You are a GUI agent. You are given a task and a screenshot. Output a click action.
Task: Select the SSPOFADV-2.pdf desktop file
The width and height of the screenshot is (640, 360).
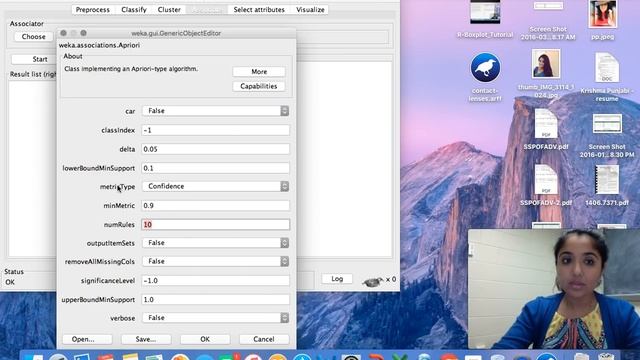(x=546, y=180)
